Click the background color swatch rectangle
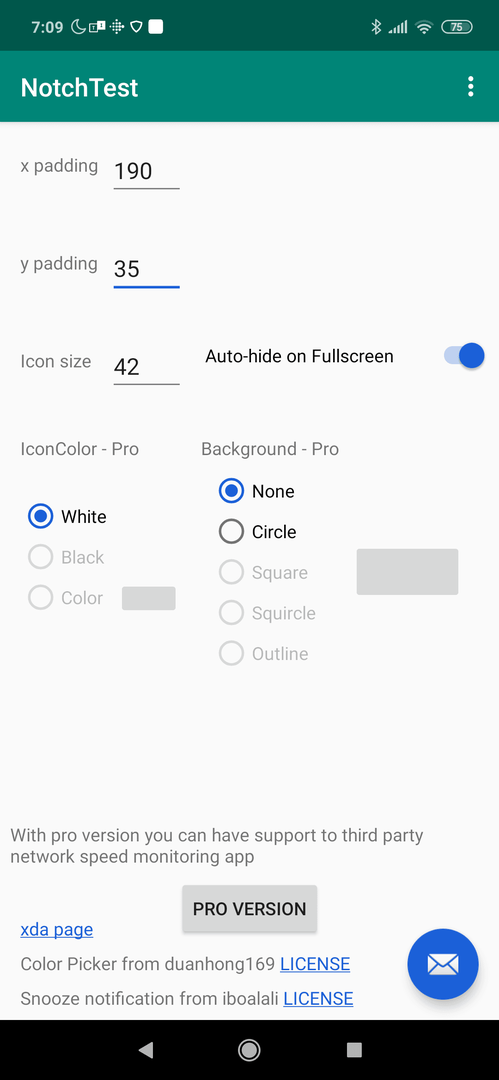This screenshot has width=499, height=1080. tap(407, 572)
